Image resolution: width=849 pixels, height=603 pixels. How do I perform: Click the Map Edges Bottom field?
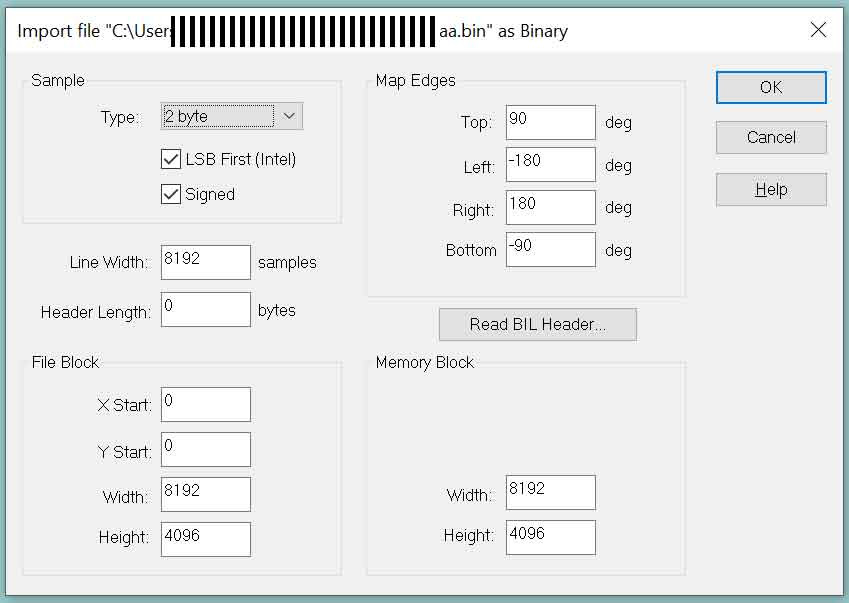coord(550,249)
